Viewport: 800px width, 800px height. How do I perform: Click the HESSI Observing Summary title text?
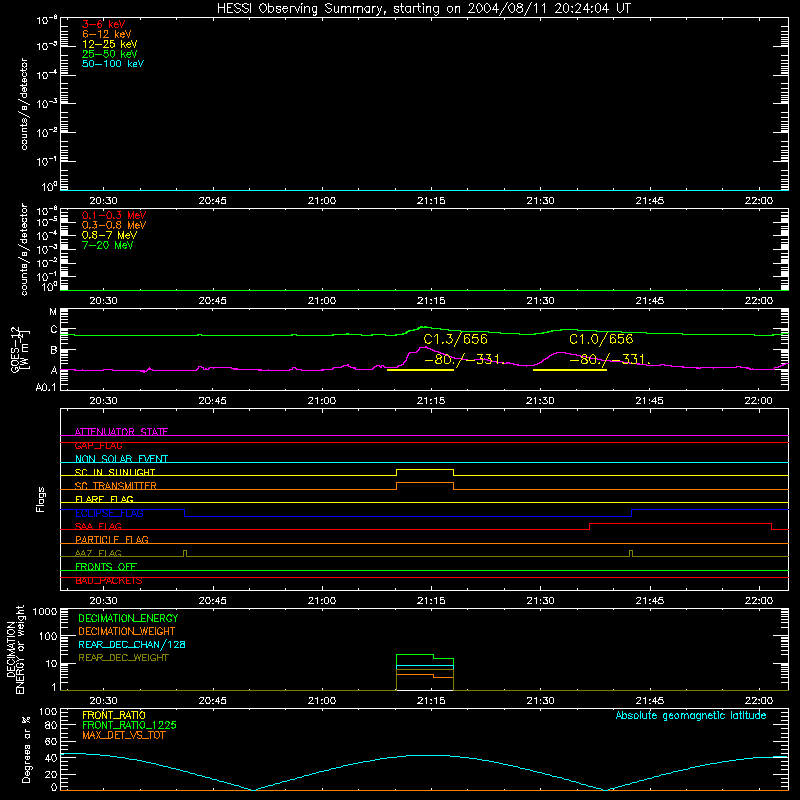[x=424, y=9]
